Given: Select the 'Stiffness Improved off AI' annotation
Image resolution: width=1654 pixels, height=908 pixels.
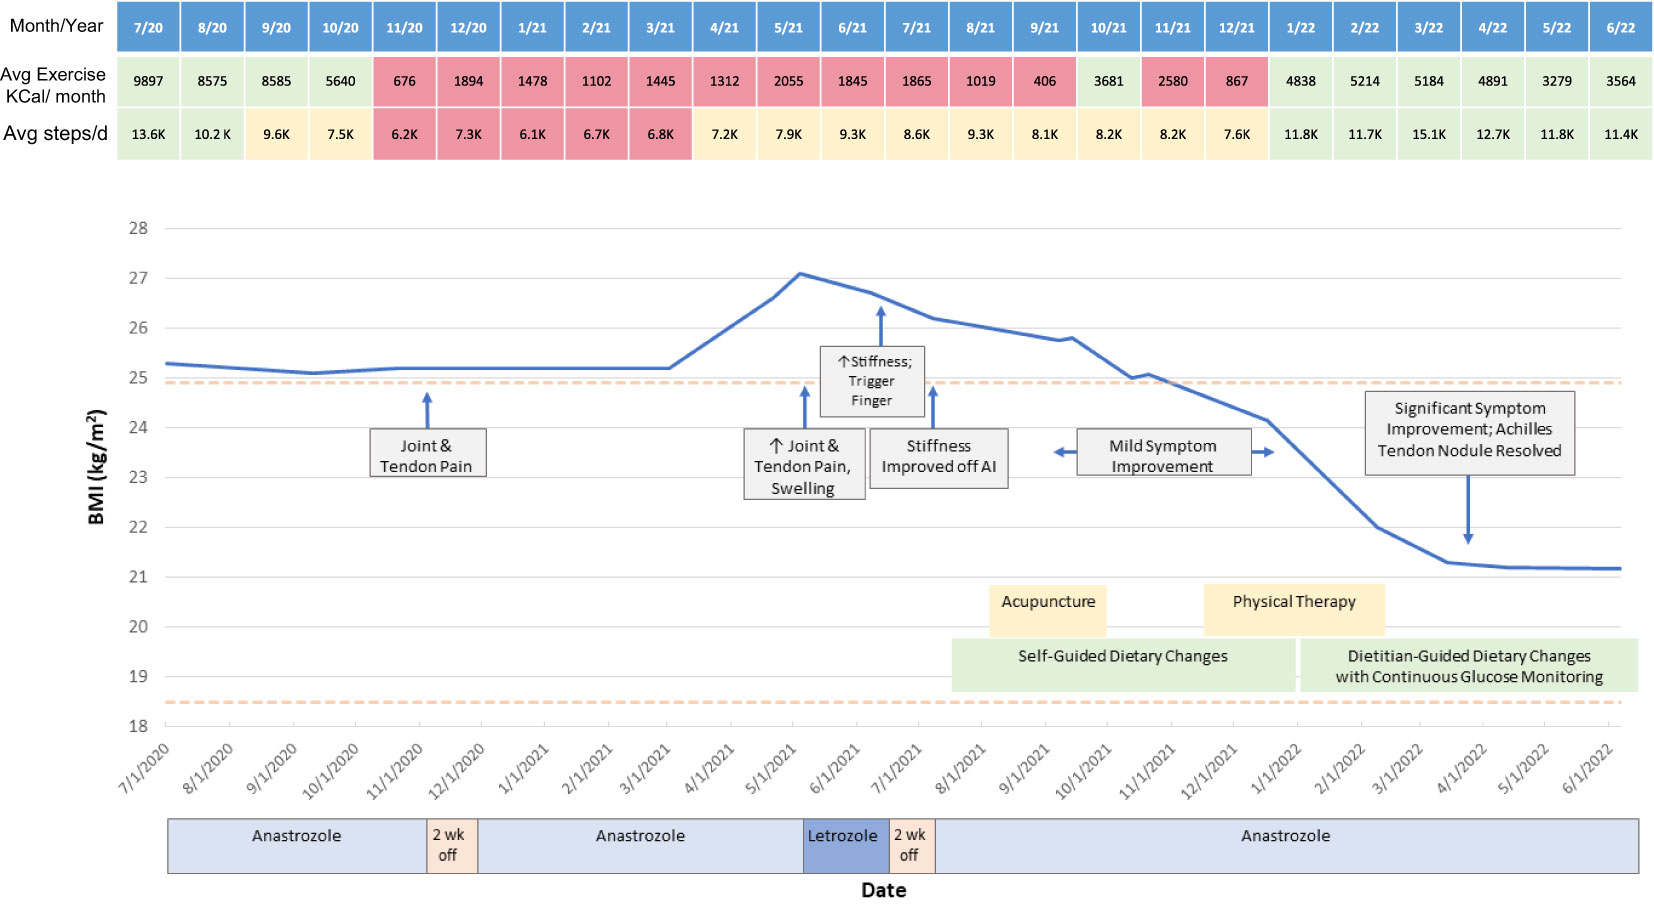Looking at the screenshot, I should click(x=939, y=458).
